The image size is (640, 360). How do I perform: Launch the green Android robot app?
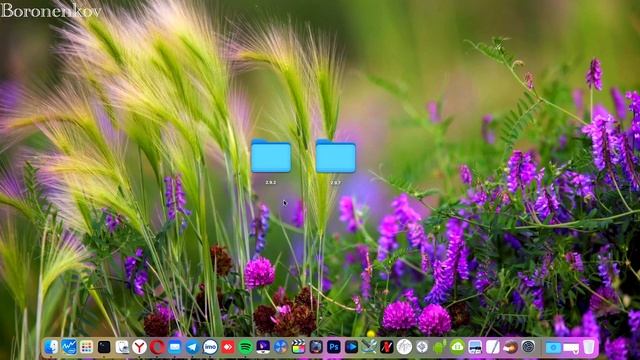[x=440, y=347]
